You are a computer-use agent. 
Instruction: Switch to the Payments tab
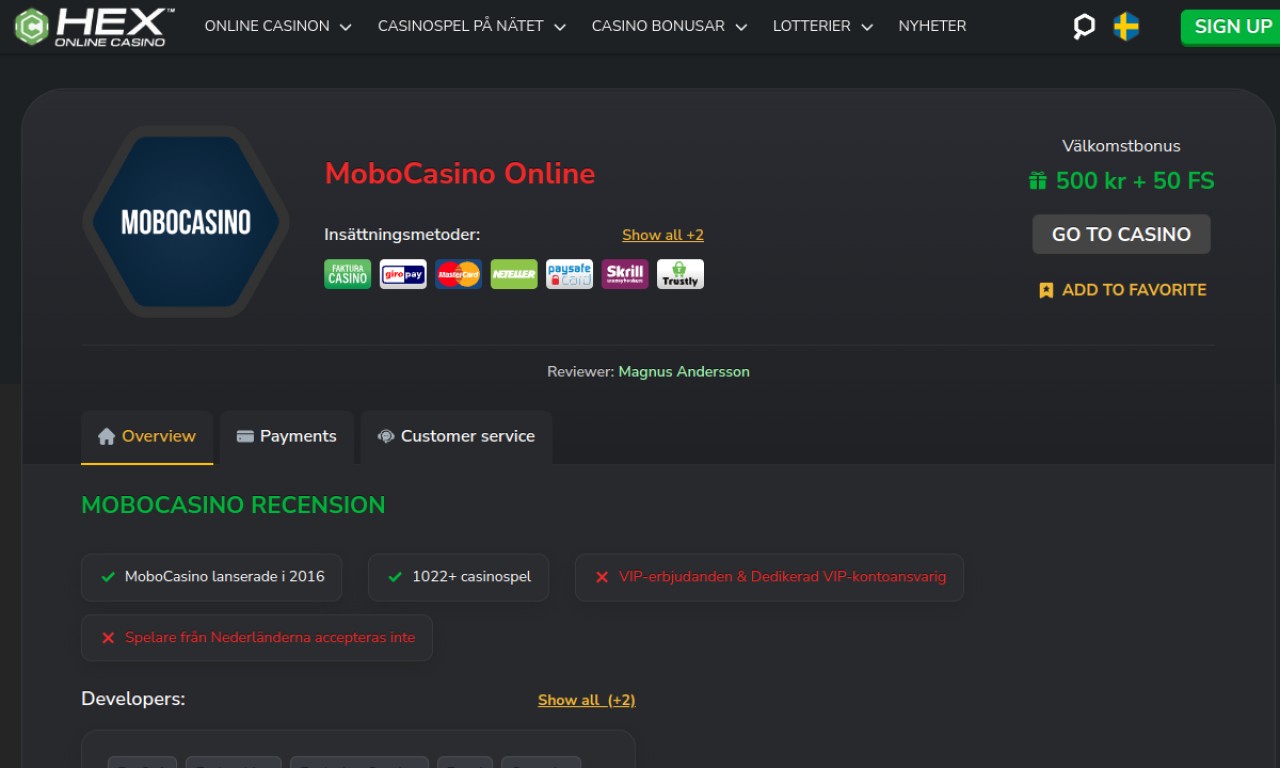(287, 437)
